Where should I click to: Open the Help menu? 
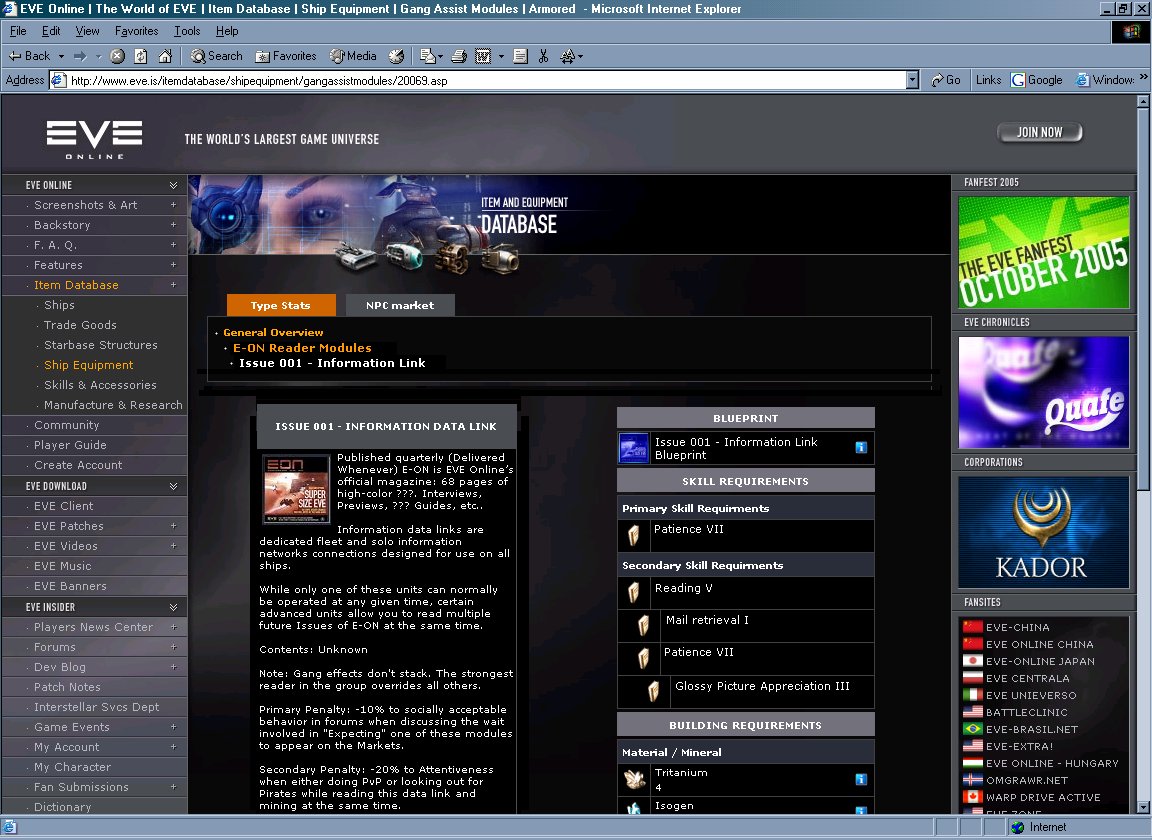click(227, 31)
